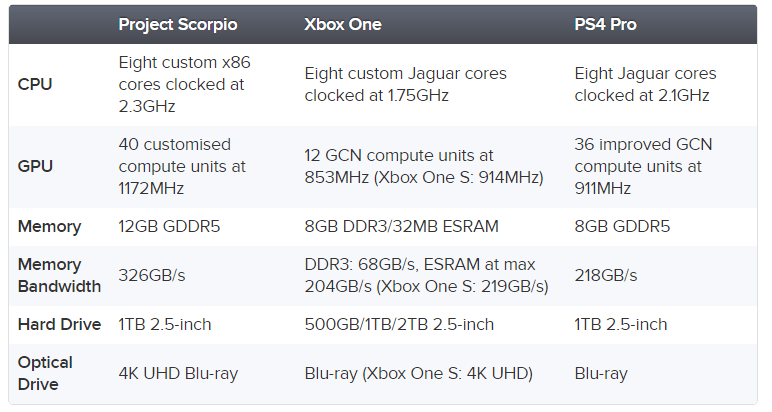Click the 40 customised compute units cell
Image resolution: width=772 pixels, height=412 pixels.
tap(182, 166)
